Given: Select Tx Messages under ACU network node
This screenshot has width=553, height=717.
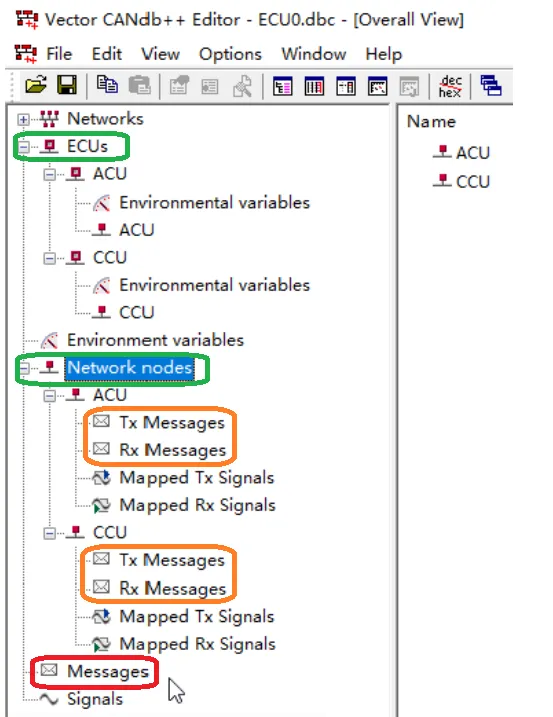Looking at the screenshot, I should [172, 423].
